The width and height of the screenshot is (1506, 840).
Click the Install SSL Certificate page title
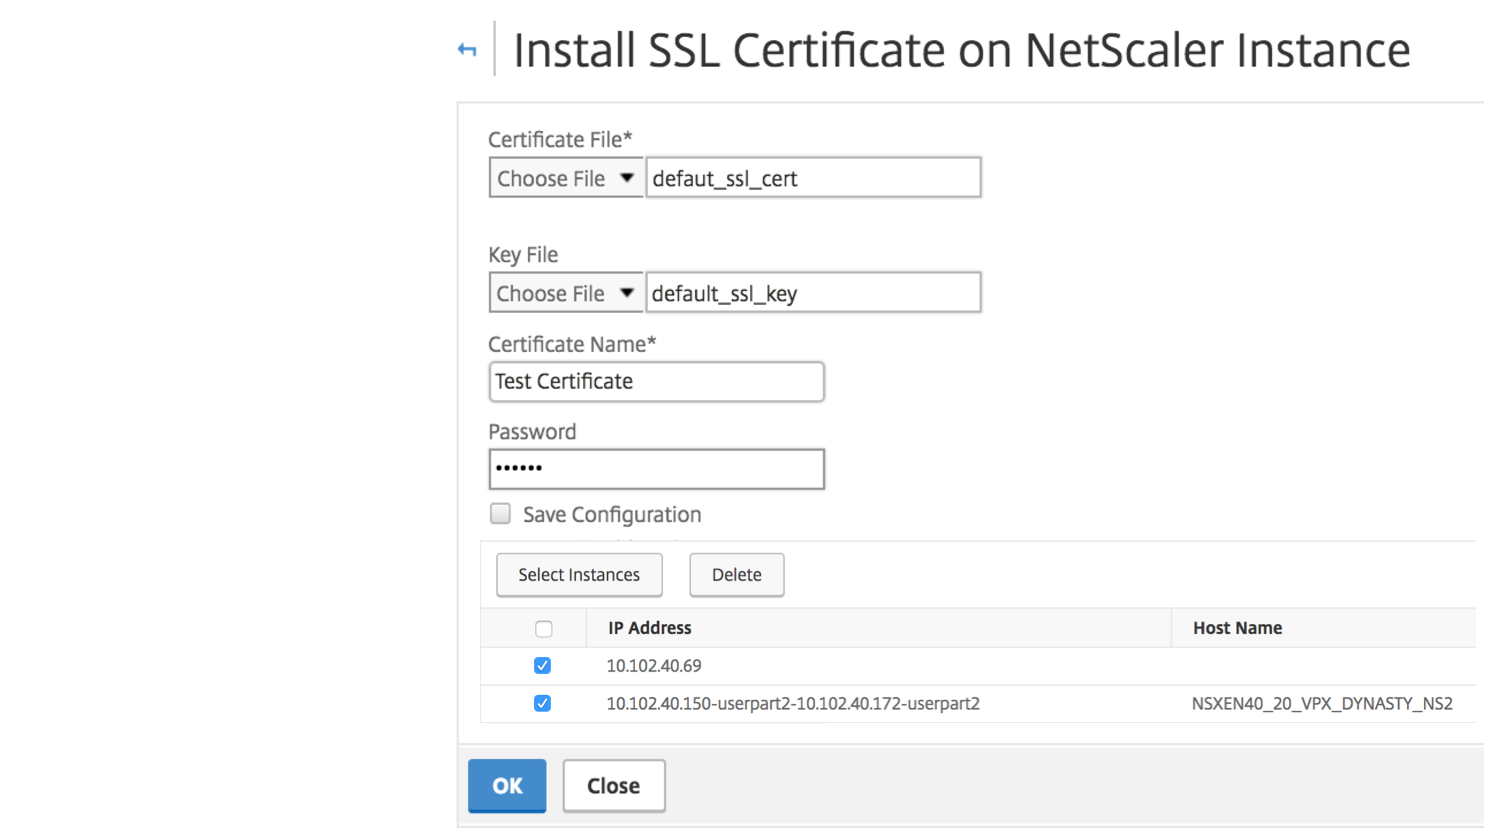click(961, 50)
